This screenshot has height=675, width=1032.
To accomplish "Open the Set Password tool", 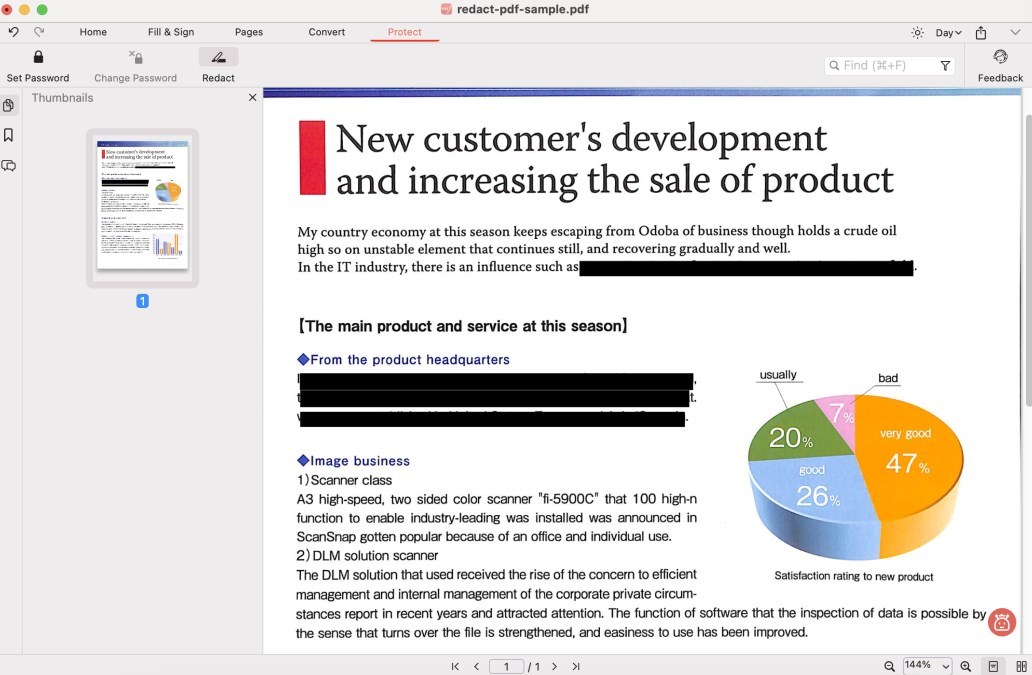I will (x=38, y=63).
